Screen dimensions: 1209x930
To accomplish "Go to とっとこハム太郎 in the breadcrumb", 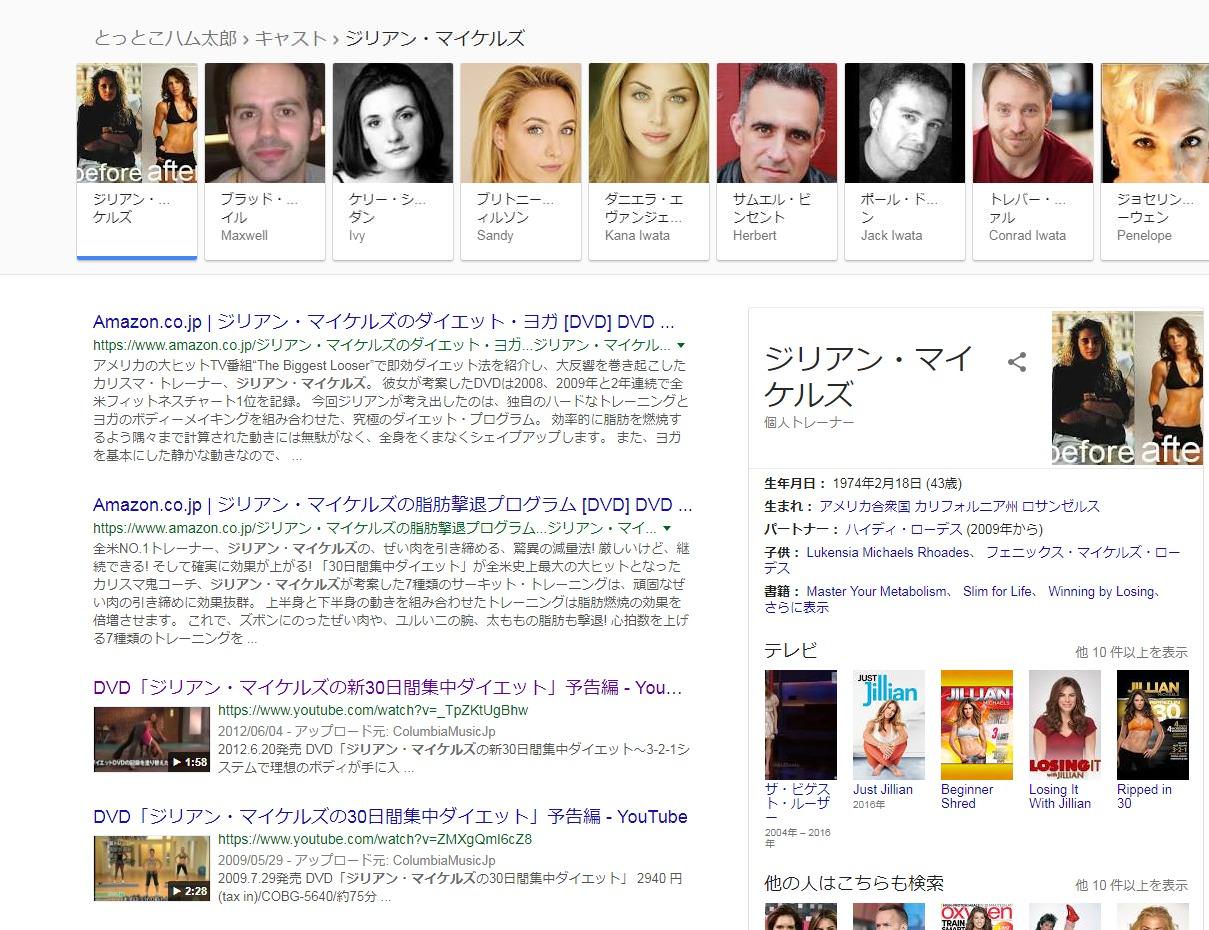I will [165, 39].
